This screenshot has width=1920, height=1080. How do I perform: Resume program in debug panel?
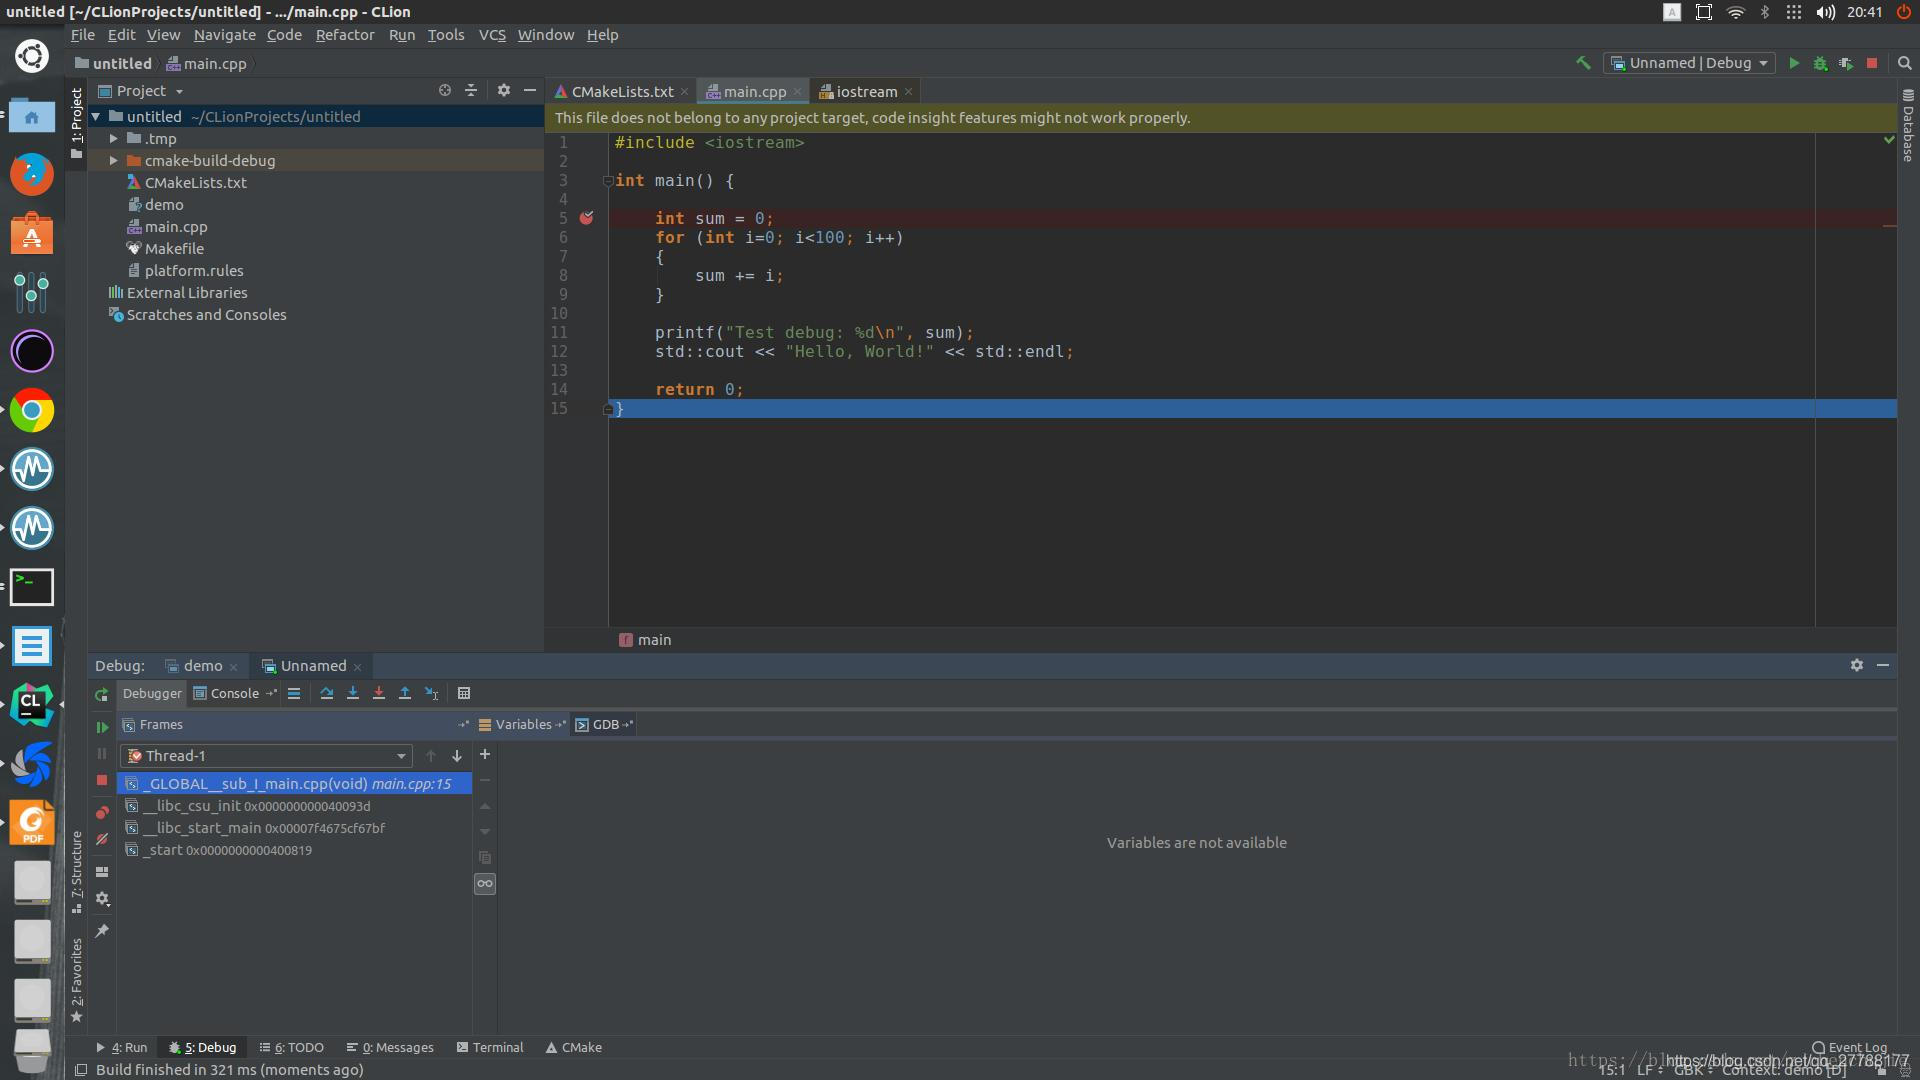point(101,727)
